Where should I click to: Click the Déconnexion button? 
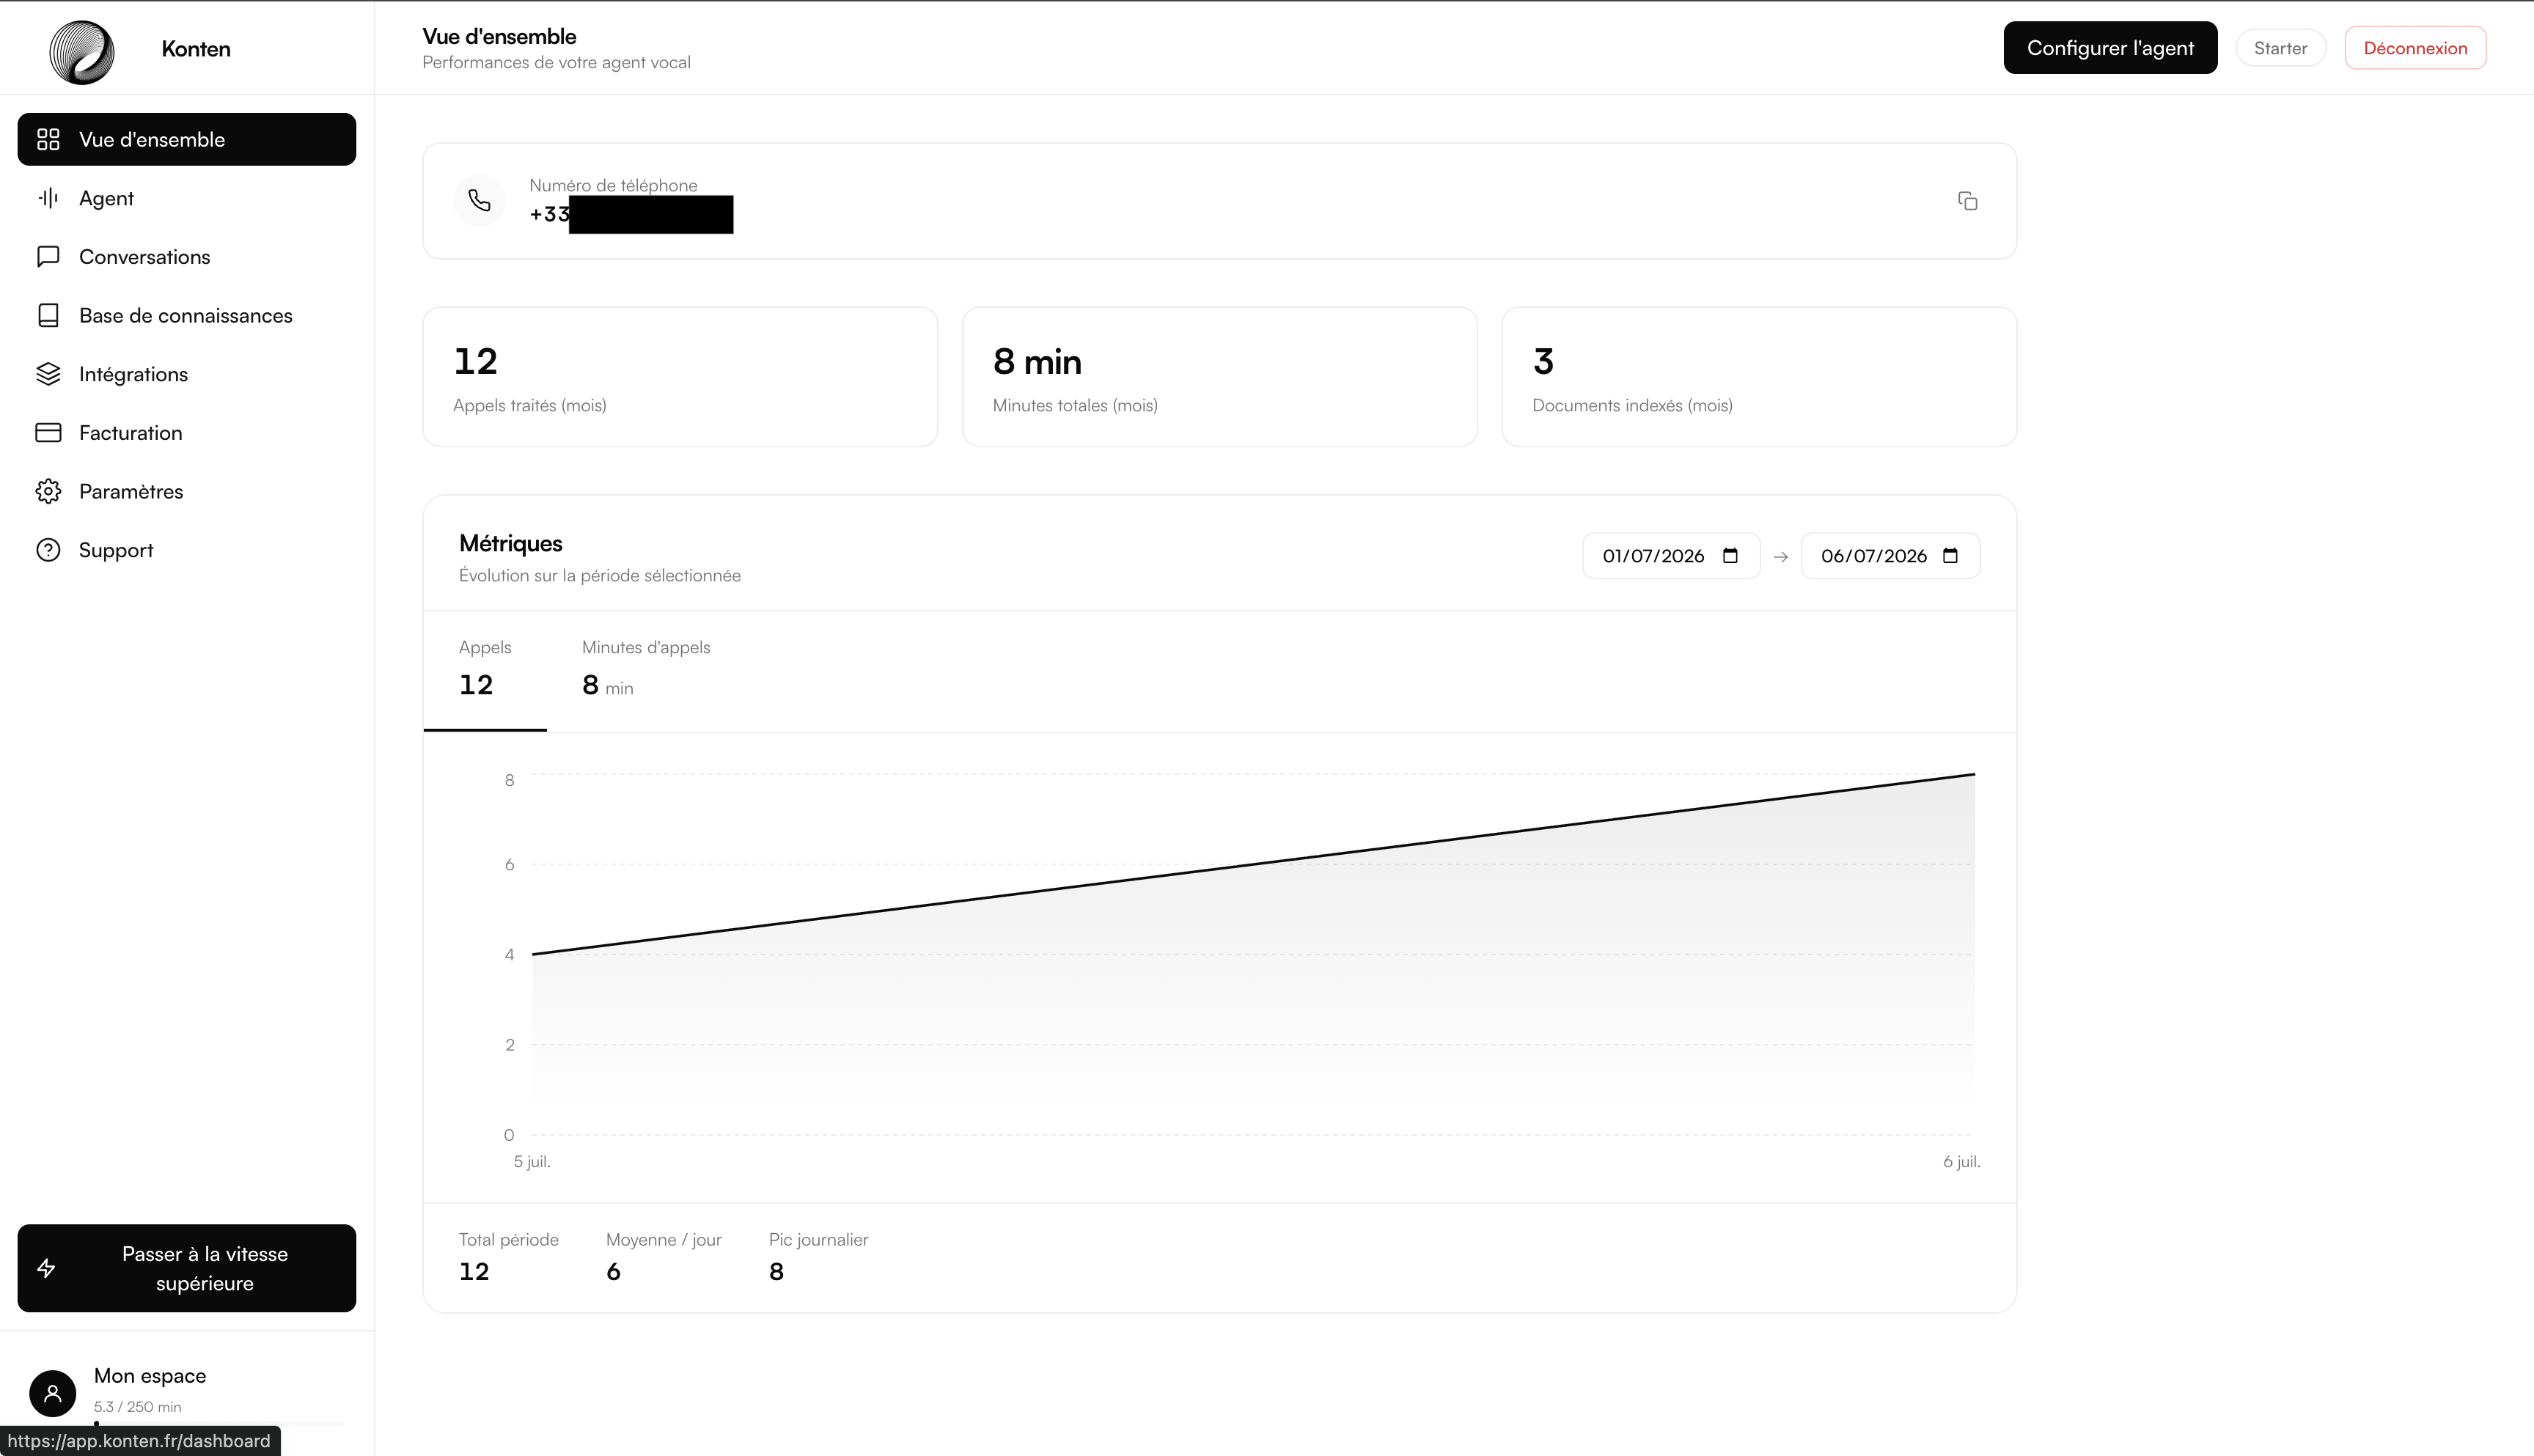coord(2415,48)
